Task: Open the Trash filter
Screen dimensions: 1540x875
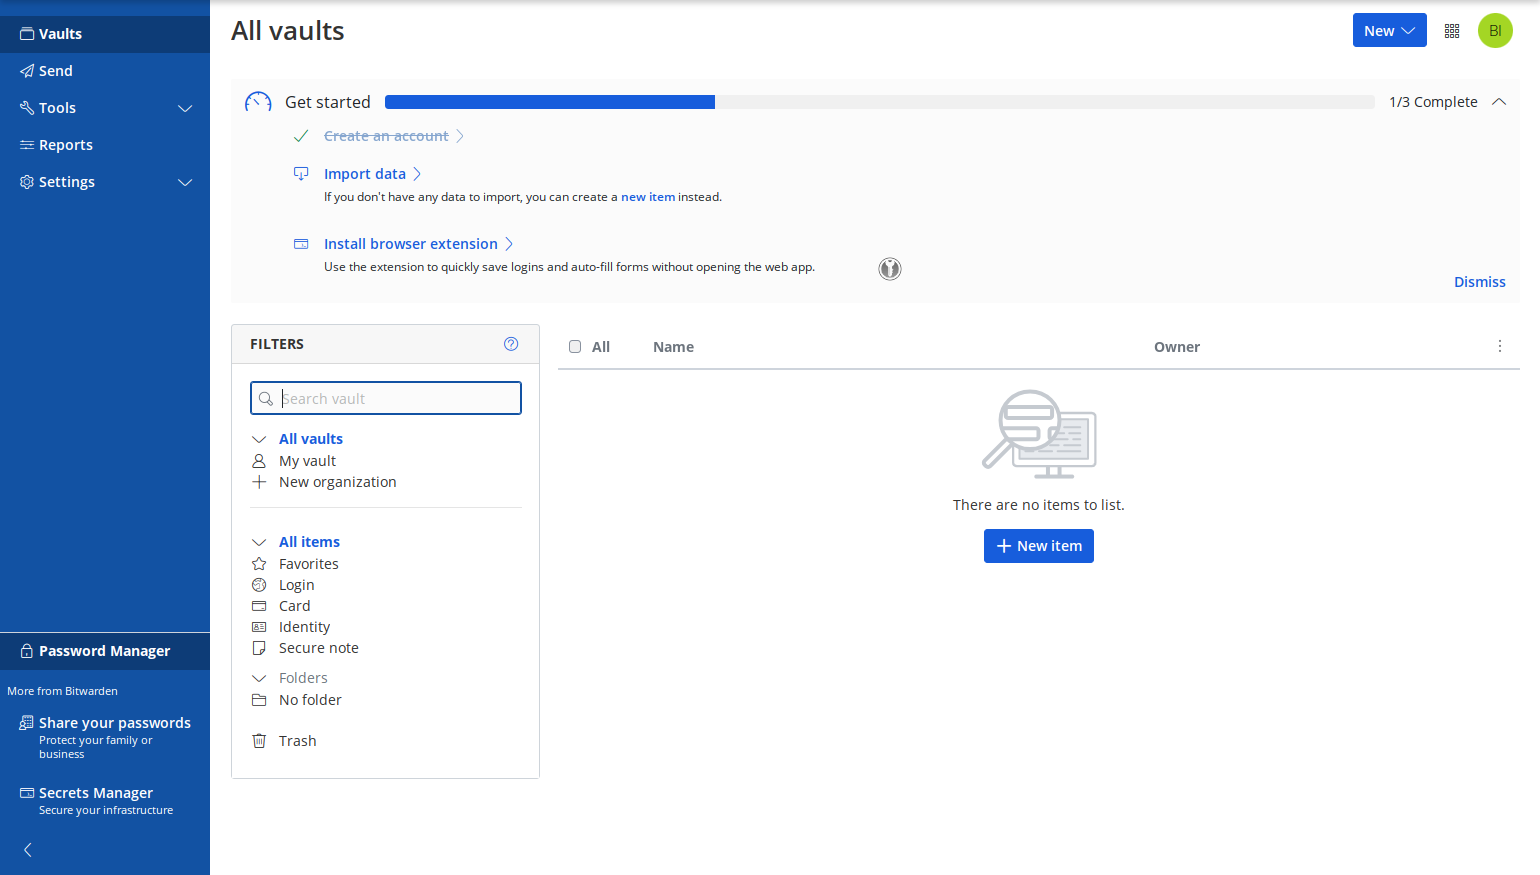Action: coord(297,741)
